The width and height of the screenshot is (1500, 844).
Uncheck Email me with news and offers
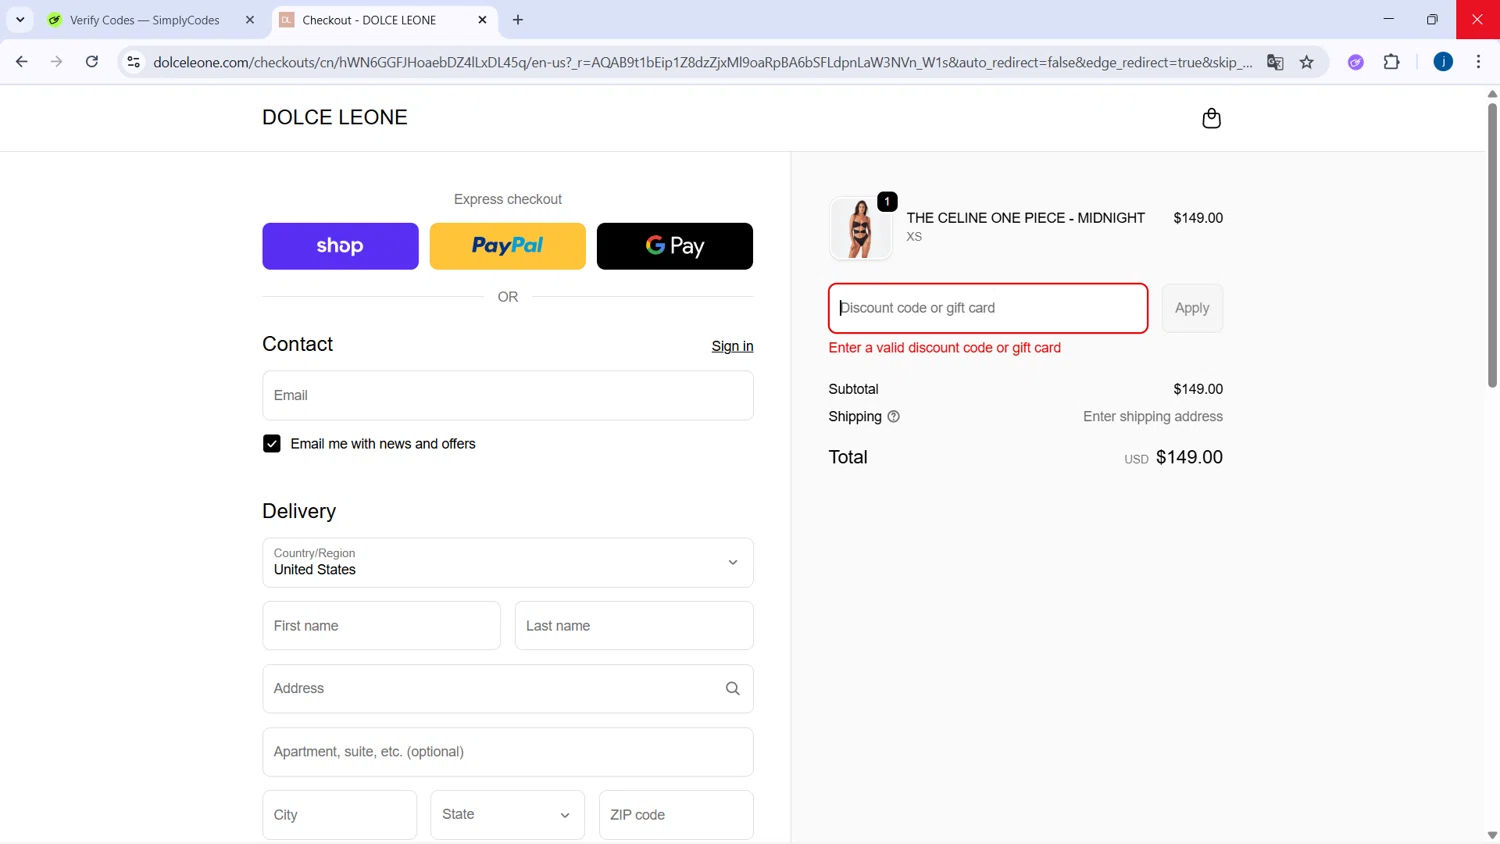pyautogui.click(x=272, y=444)
